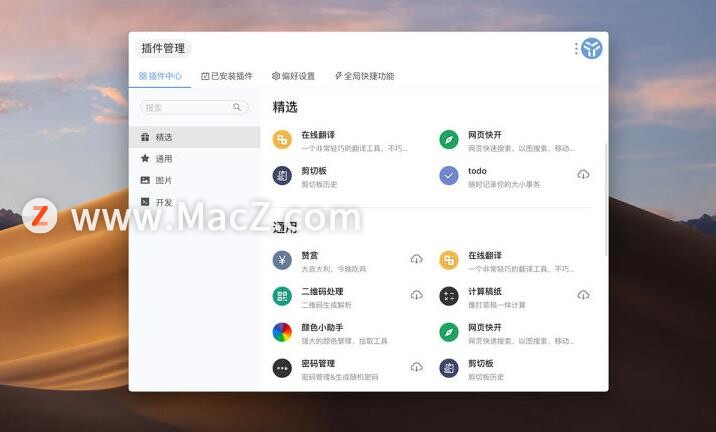
Task: Select the 图片 sidebar category
Action: pyautogui.click(x=195, y=180)
